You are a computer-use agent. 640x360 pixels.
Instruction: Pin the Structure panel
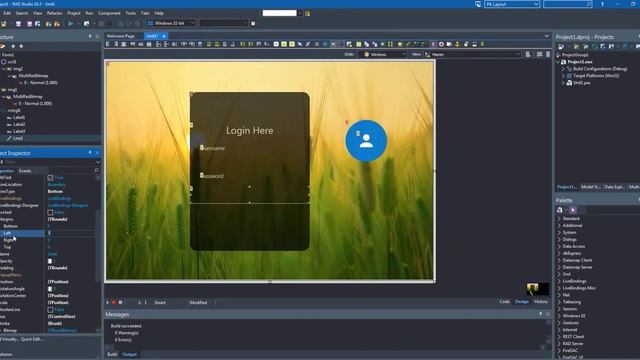tap(90, 37)
